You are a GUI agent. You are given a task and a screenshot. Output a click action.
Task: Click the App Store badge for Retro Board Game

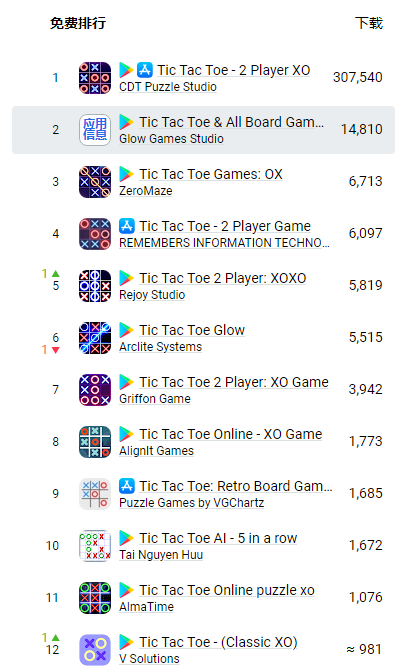point(127,486)
